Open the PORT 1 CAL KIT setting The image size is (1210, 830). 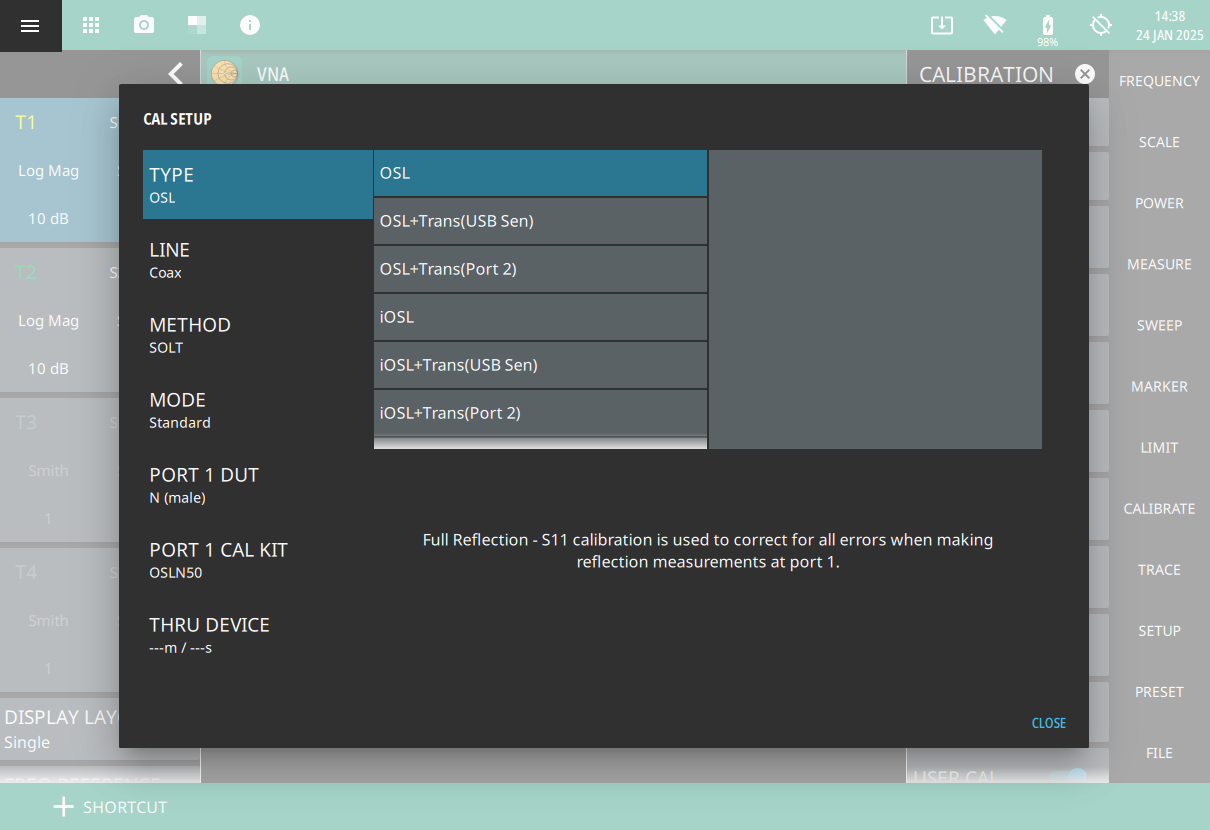[257, 559]
